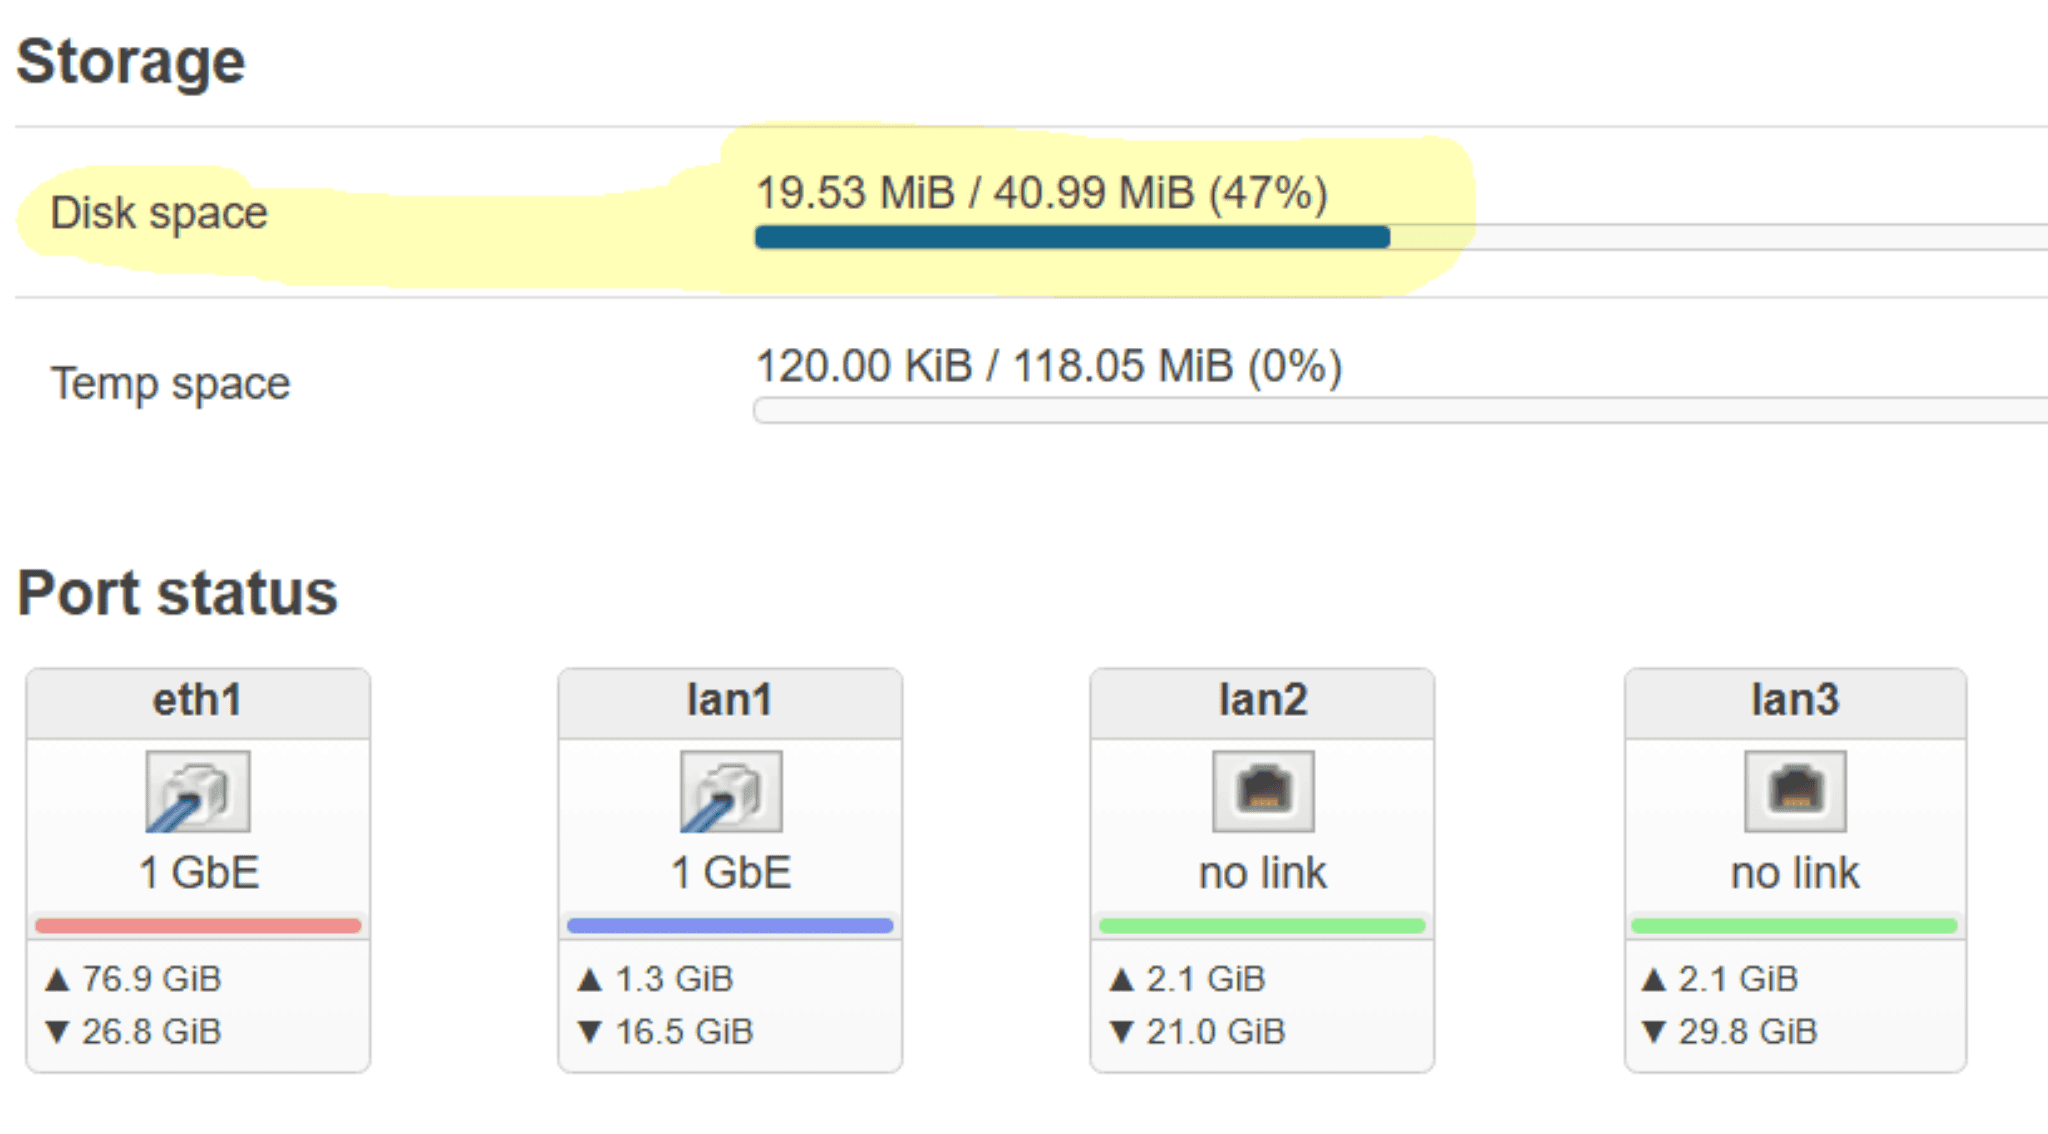Click the download arrow next to 16.5 GiB

(592, 1031)
